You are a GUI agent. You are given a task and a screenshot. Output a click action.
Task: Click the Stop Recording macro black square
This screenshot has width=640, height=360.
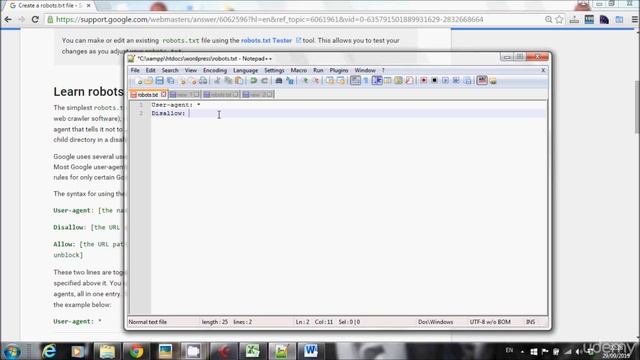click(434, 81)
